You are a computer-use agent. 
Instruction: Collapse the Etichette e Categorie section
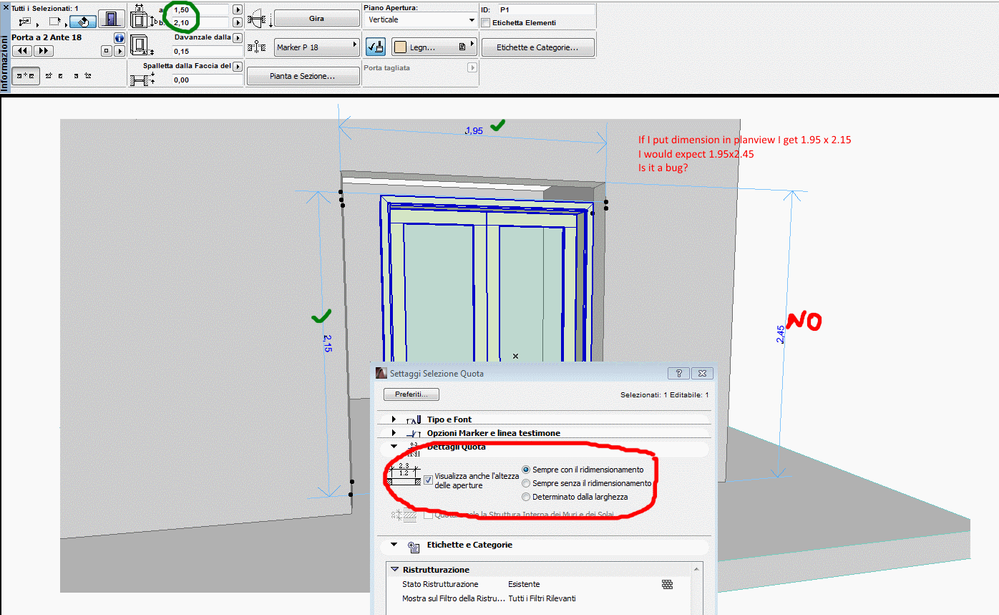pyautogui.click(x=394, y=545)
